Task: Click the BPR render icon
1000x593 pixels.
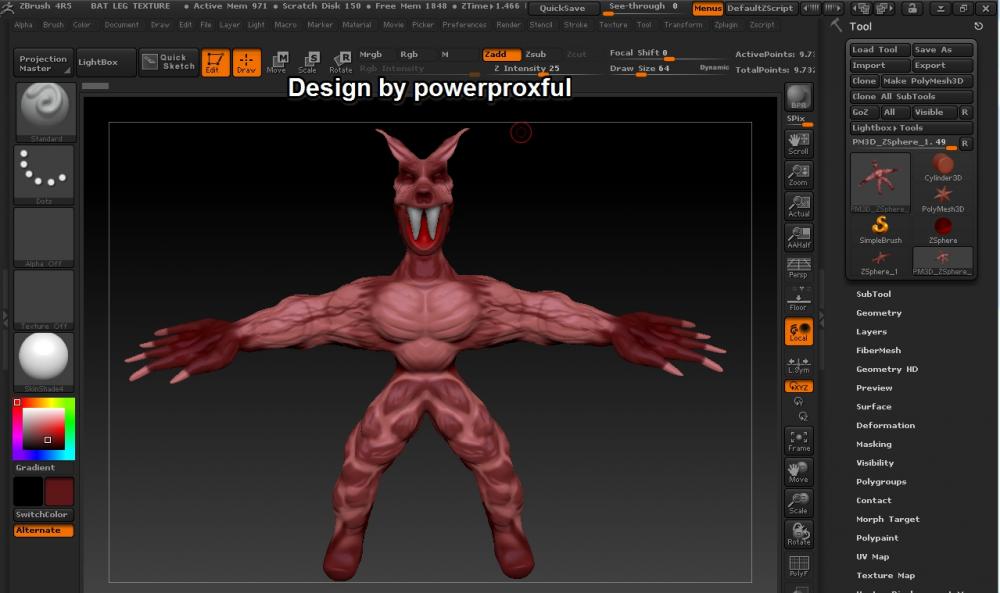Action: 798,98
